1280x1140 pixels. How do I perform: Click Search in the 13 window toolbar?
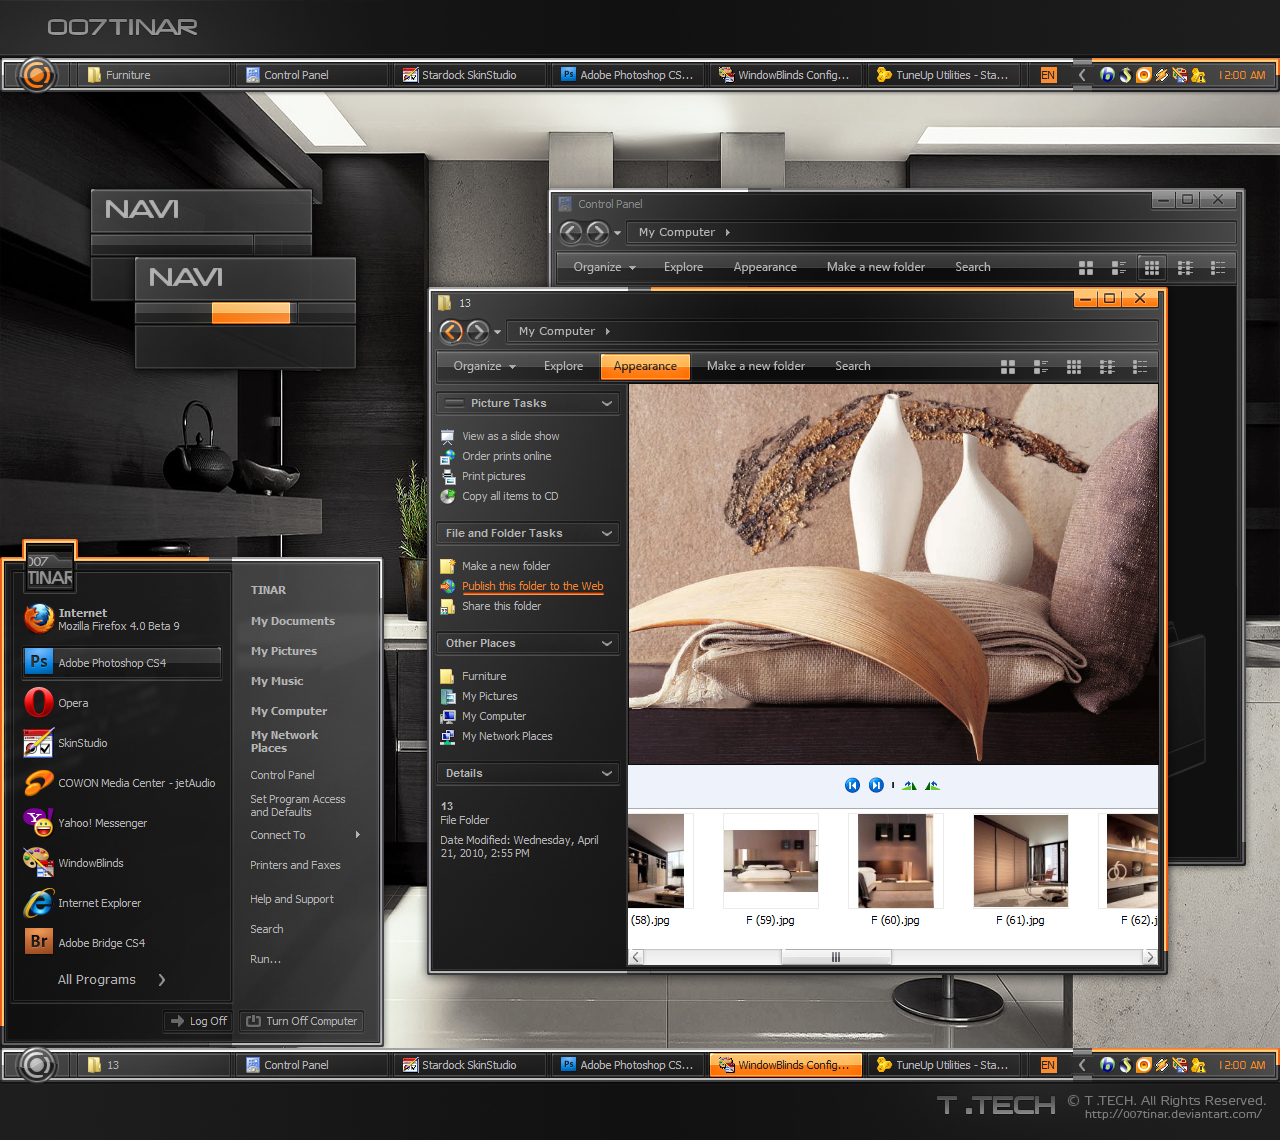click(x=852, y=366)
